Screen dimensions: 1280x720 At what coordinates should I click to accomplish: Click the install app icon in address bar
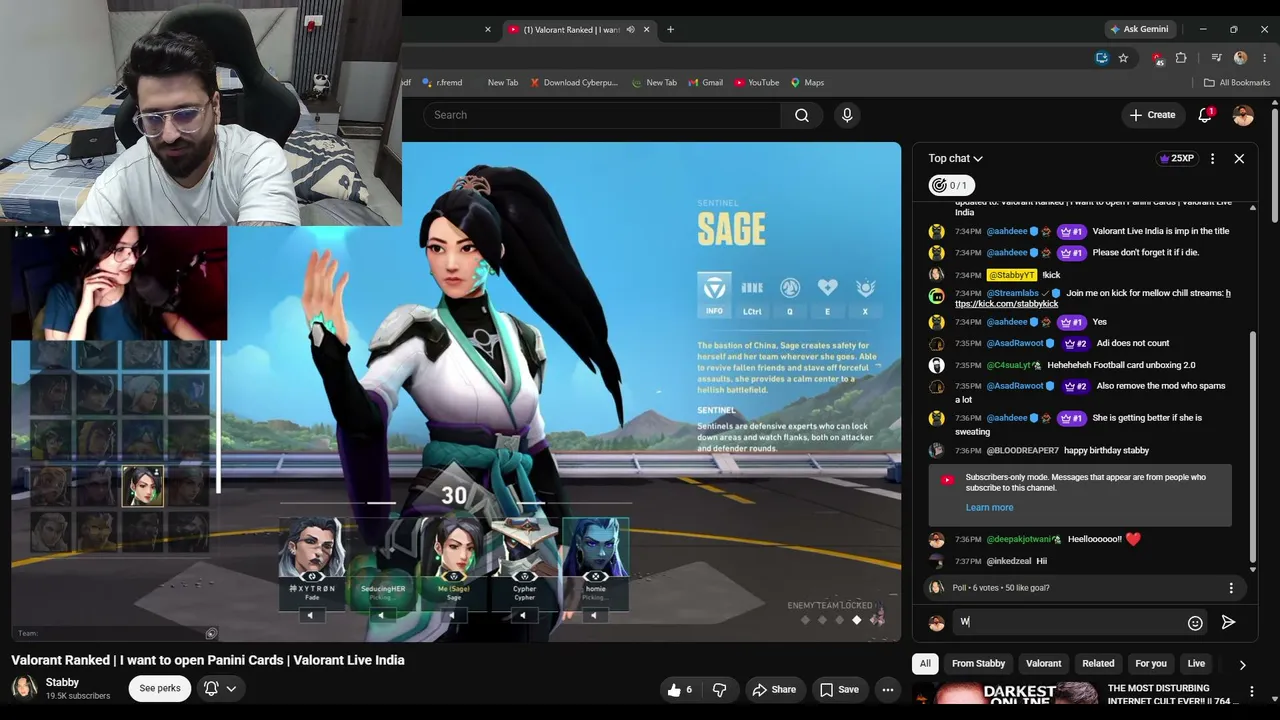pos(1102,58)
